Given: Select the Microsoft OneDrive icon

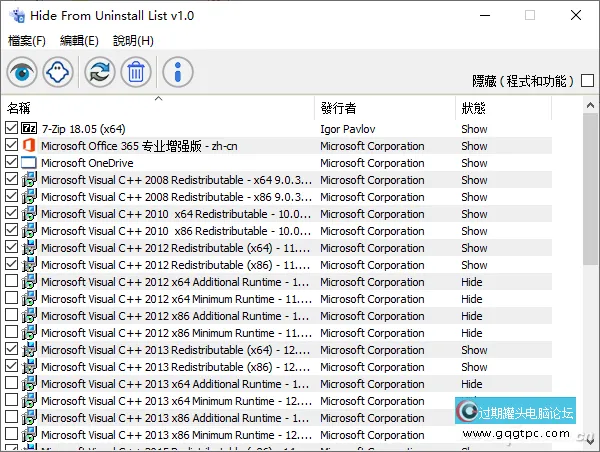Looking at the screenshot, I should pyautogui.click(x=28, y=163).
